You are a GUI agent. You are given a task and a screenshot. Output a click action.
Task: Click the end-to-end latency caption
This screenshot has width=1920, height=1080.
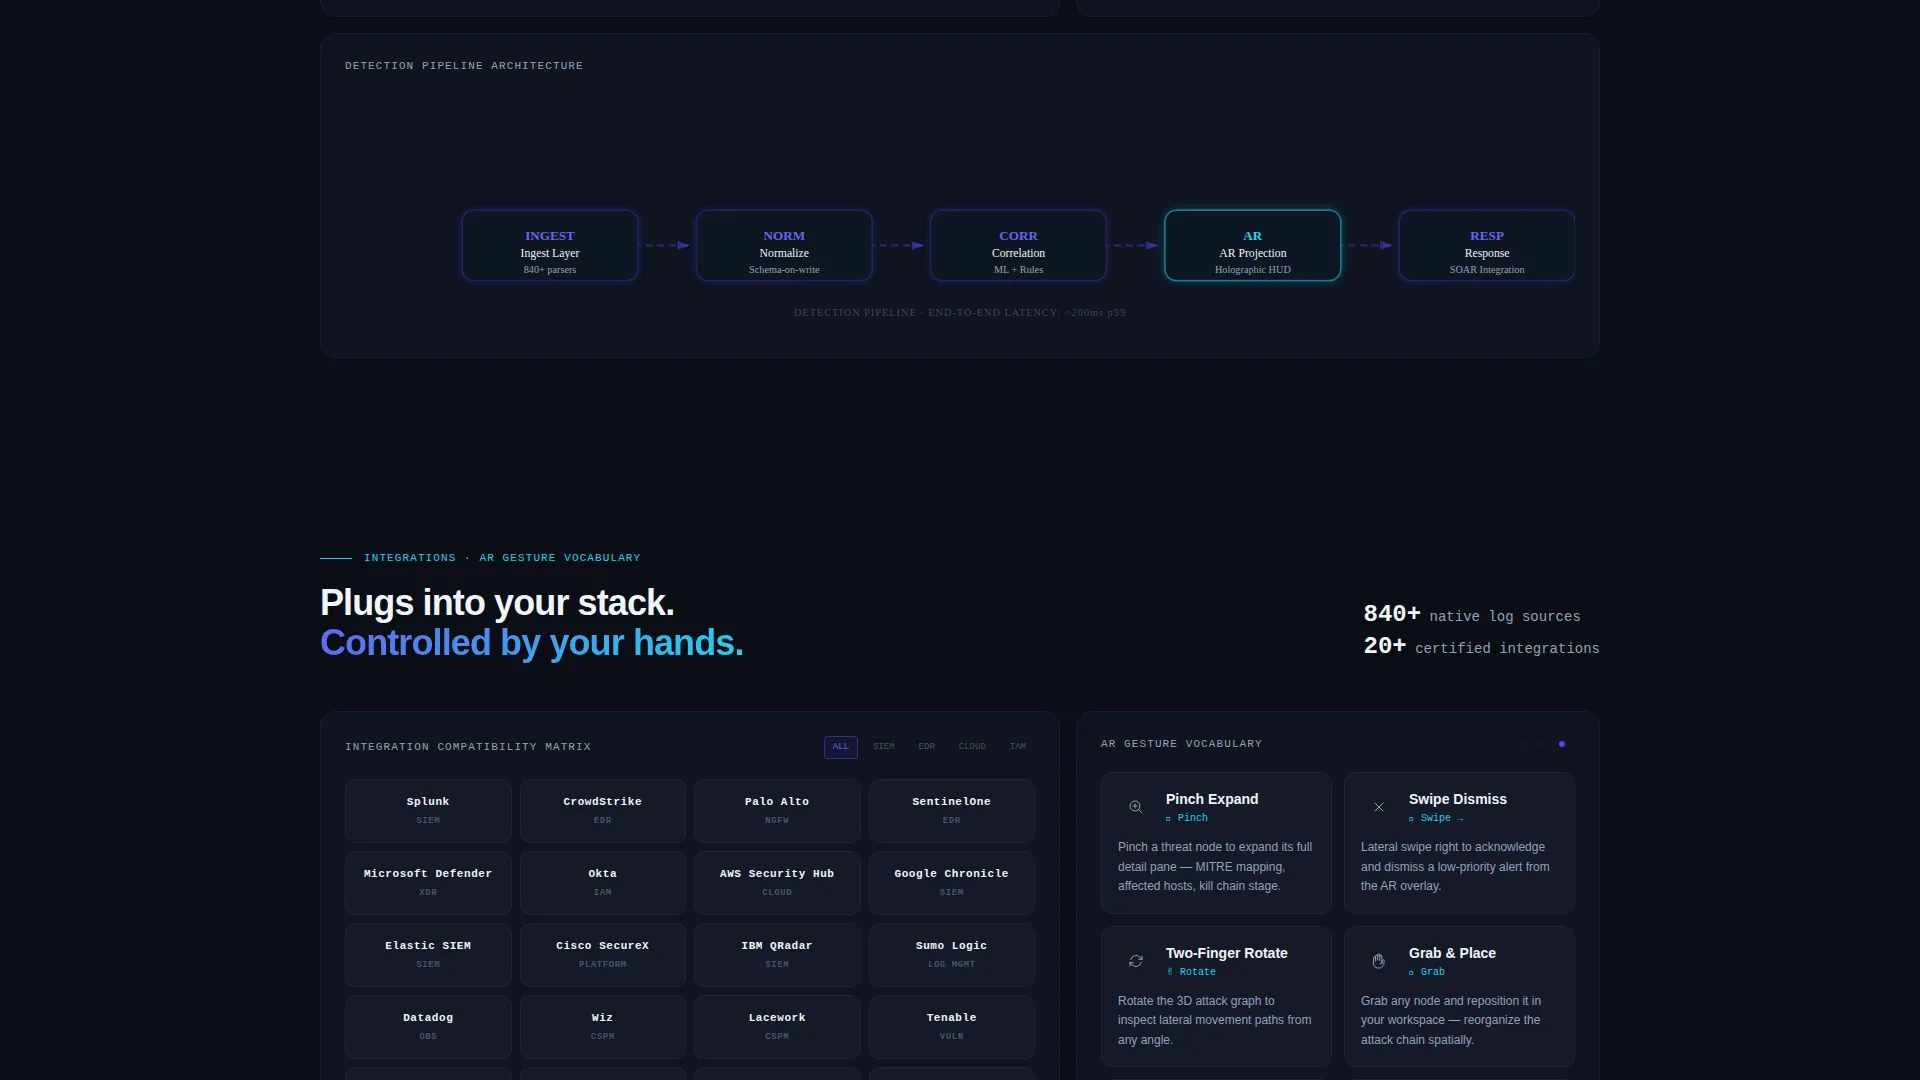[960, 313]
